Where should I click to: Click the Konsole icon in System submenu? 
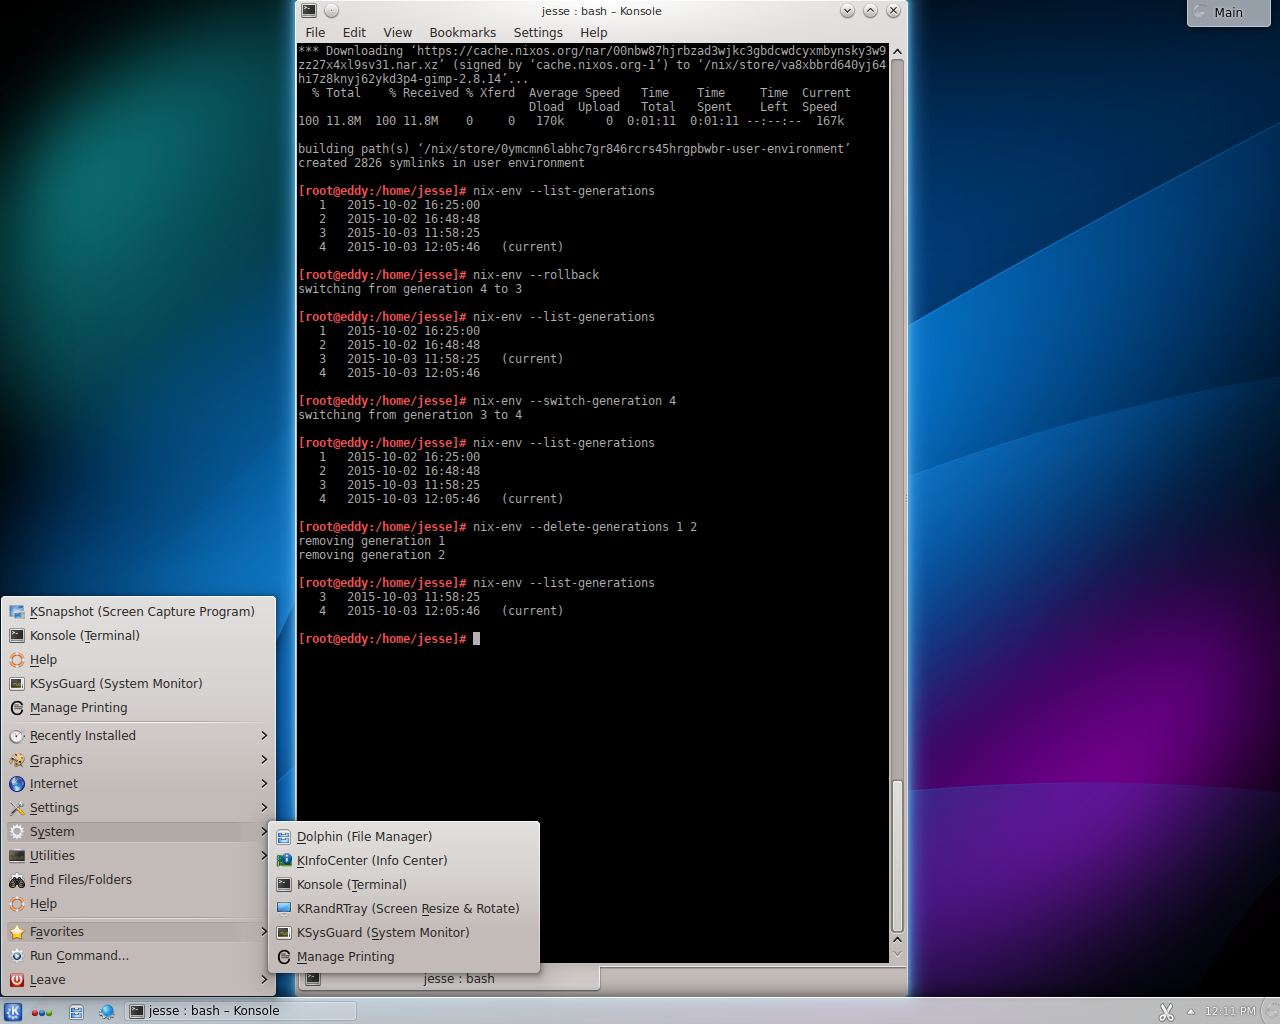[284, 885]
